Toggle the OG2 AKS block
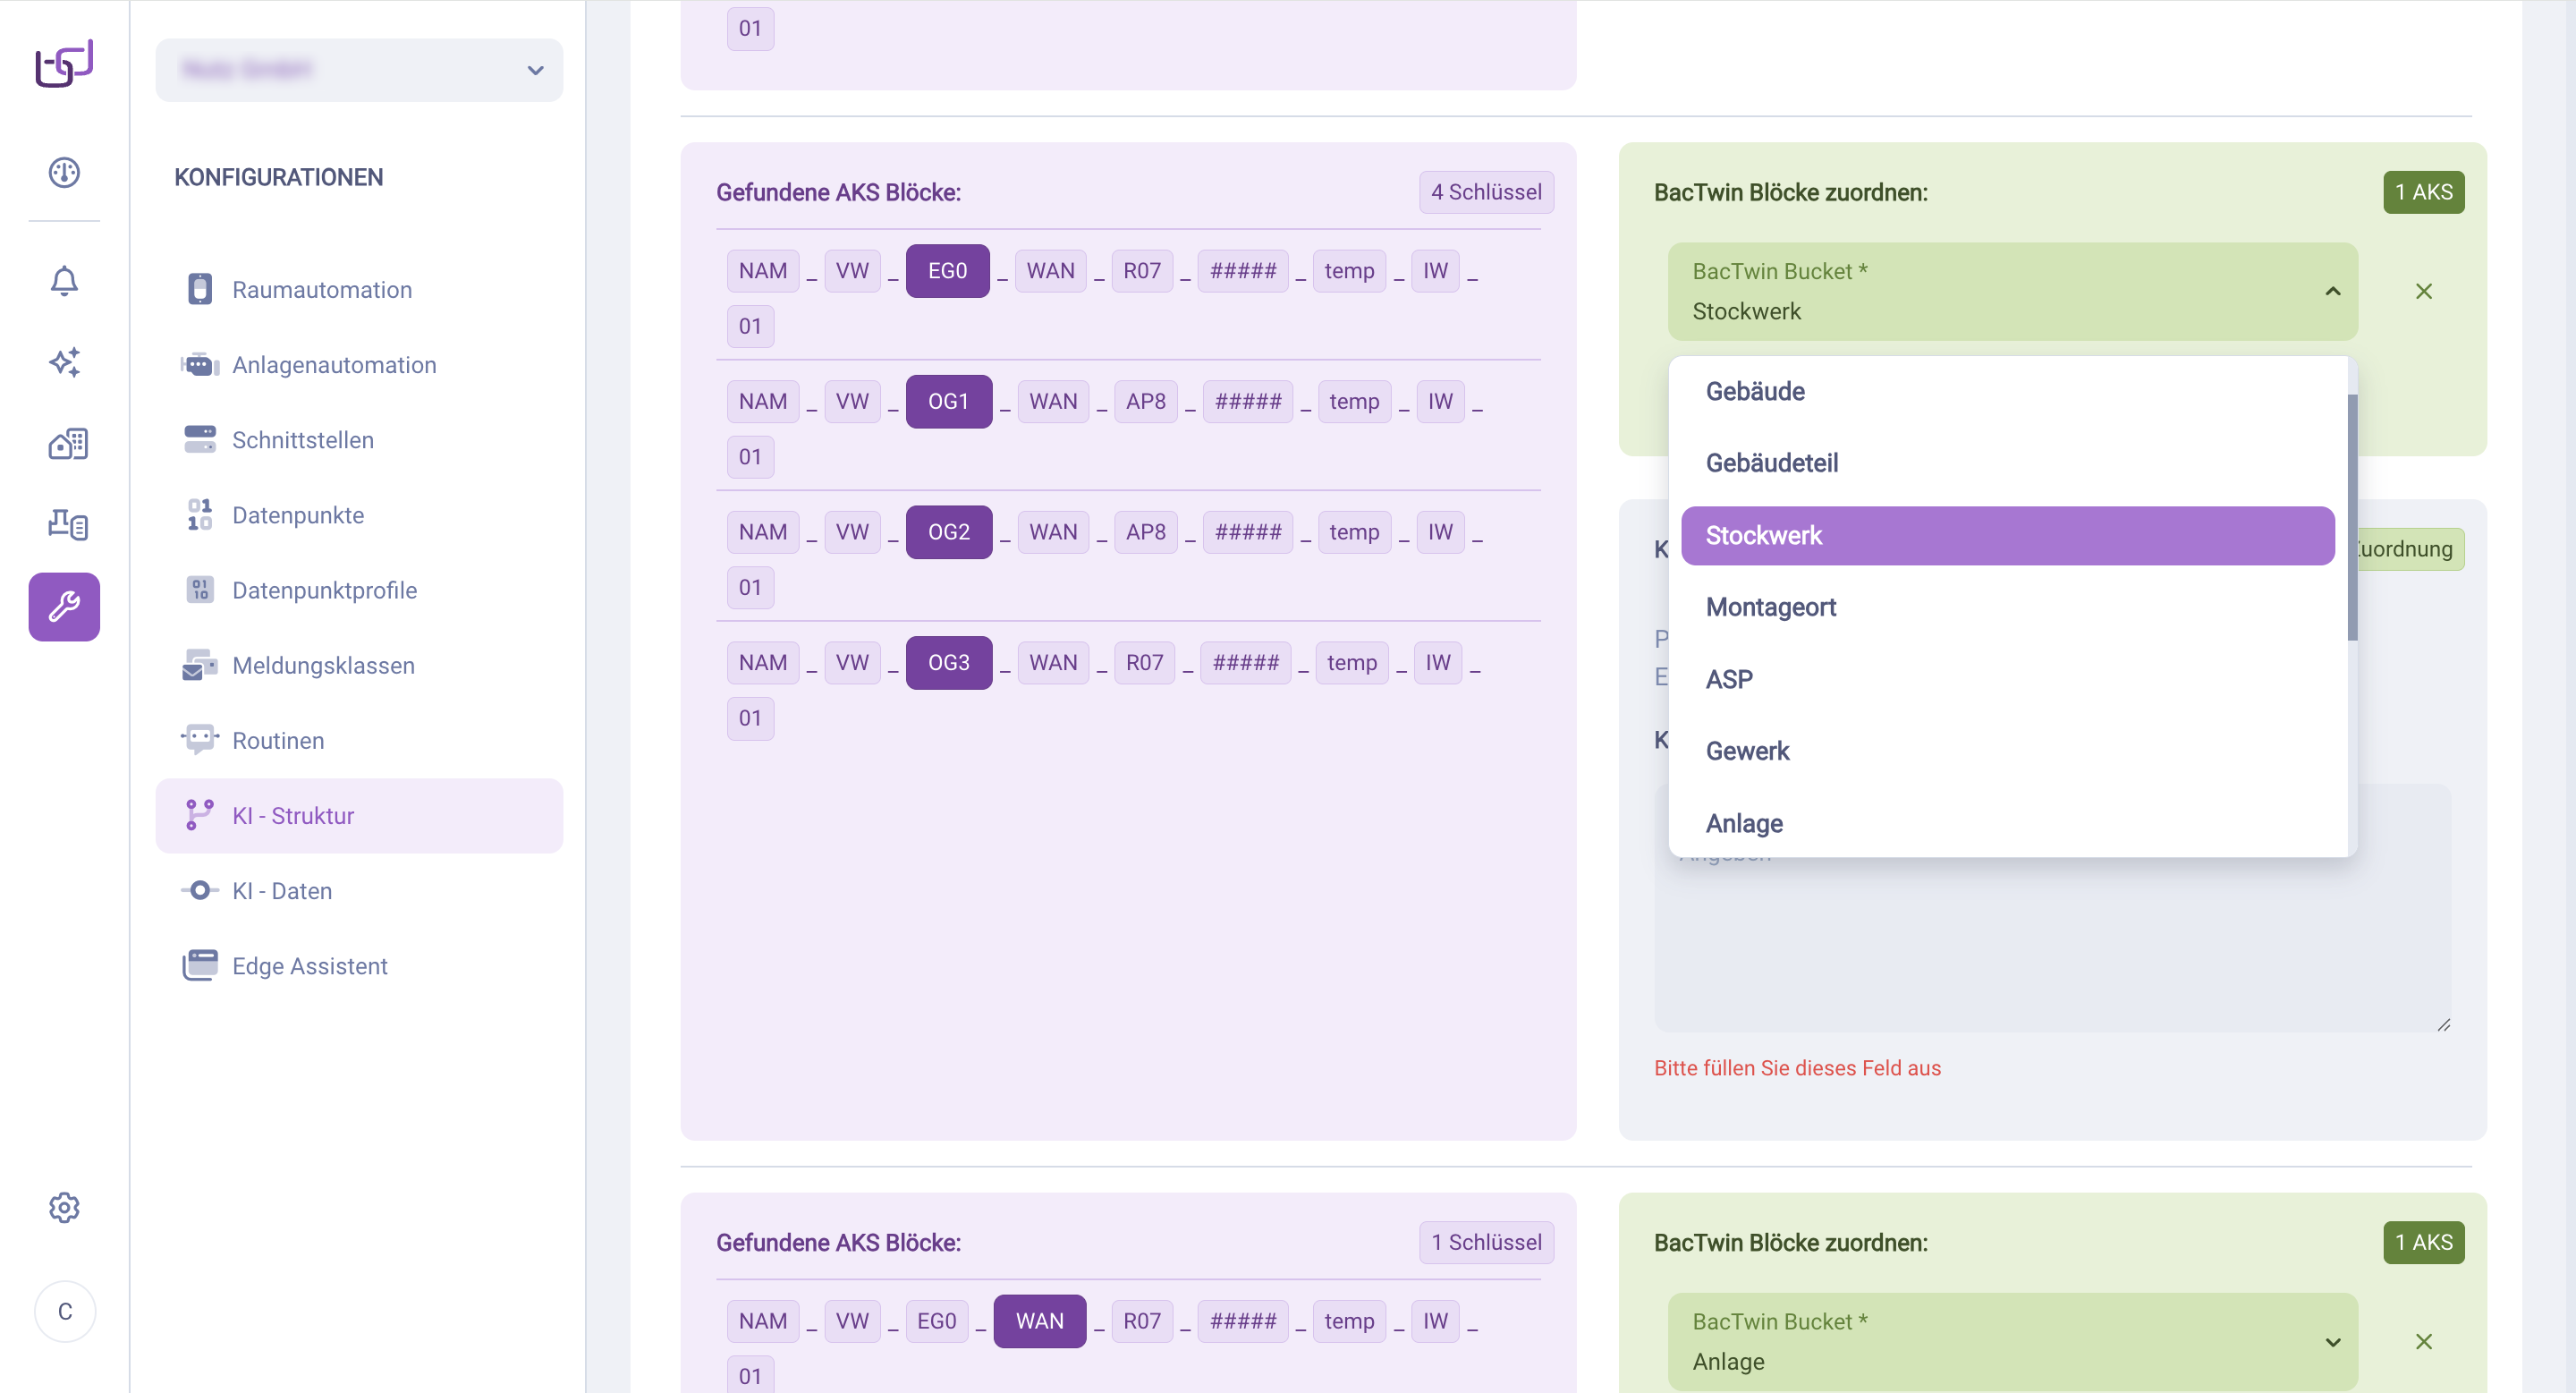 pos(948,532)
